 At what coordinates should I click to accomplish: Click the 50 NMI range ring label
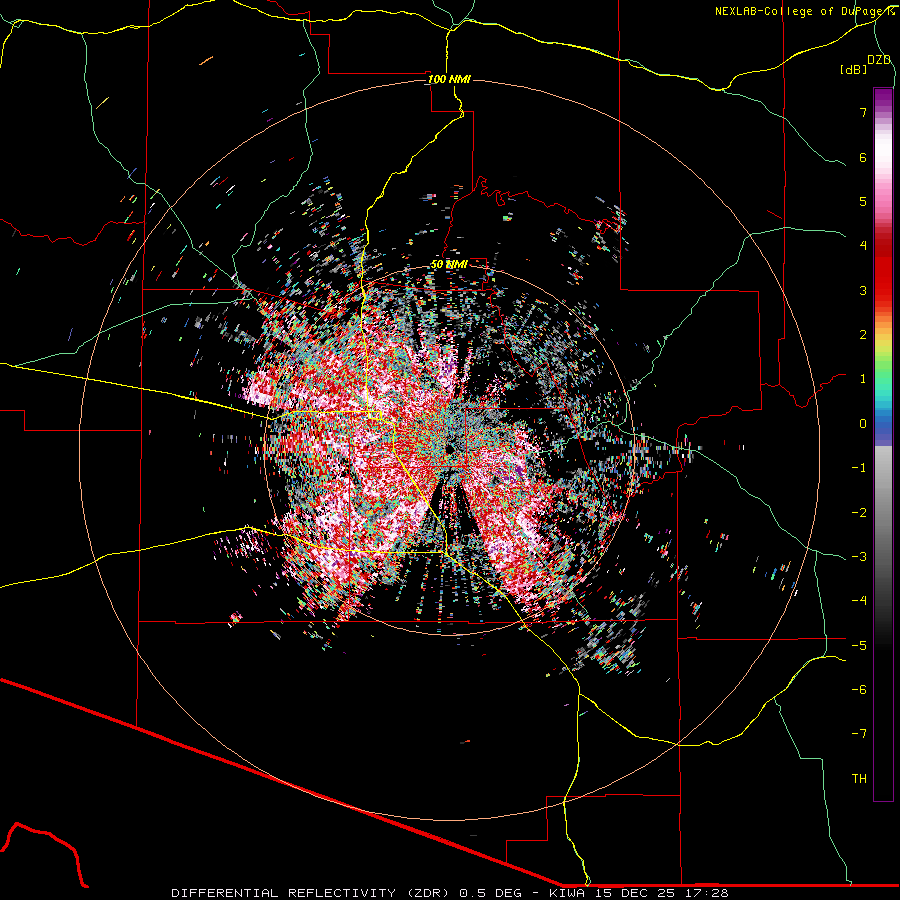point(449,265)
